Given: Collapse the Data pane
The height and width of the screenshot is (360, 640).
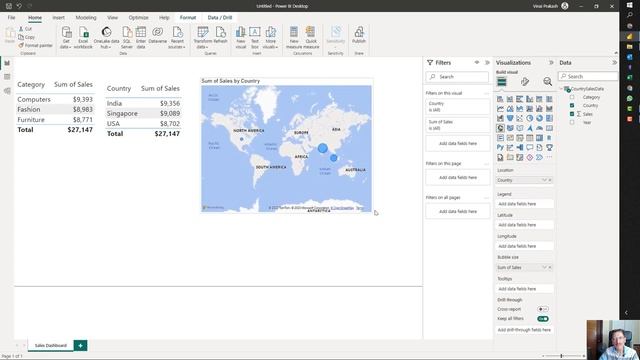Looking at the screenshot, I should pos(614,62).
